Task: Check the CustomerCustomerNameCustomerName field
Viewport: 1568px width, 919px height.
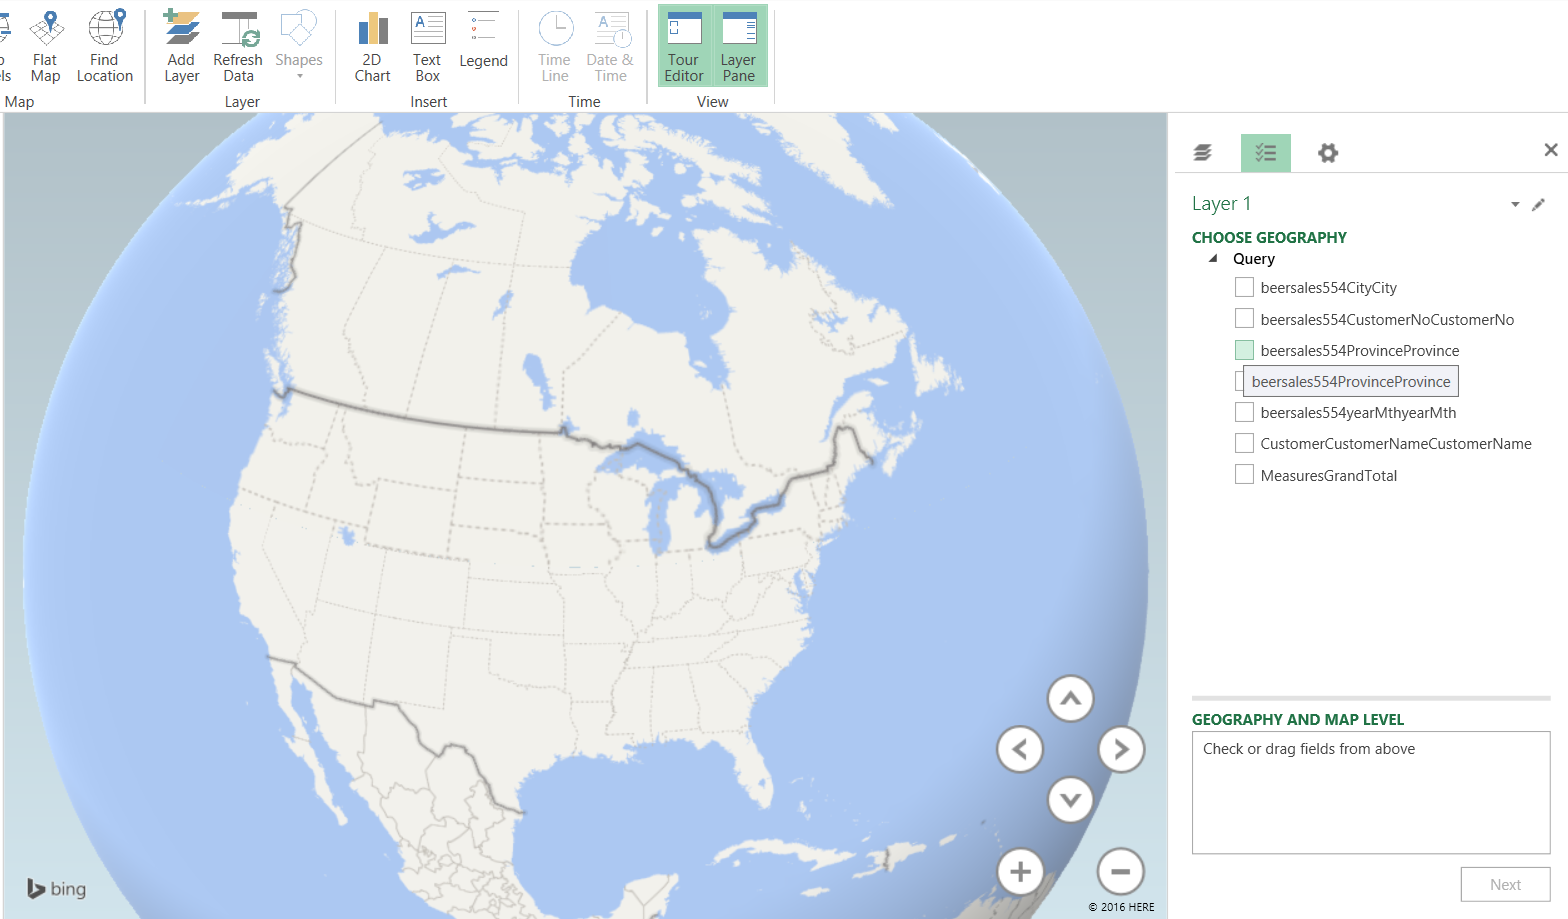Action: (x=1244, y=443)
